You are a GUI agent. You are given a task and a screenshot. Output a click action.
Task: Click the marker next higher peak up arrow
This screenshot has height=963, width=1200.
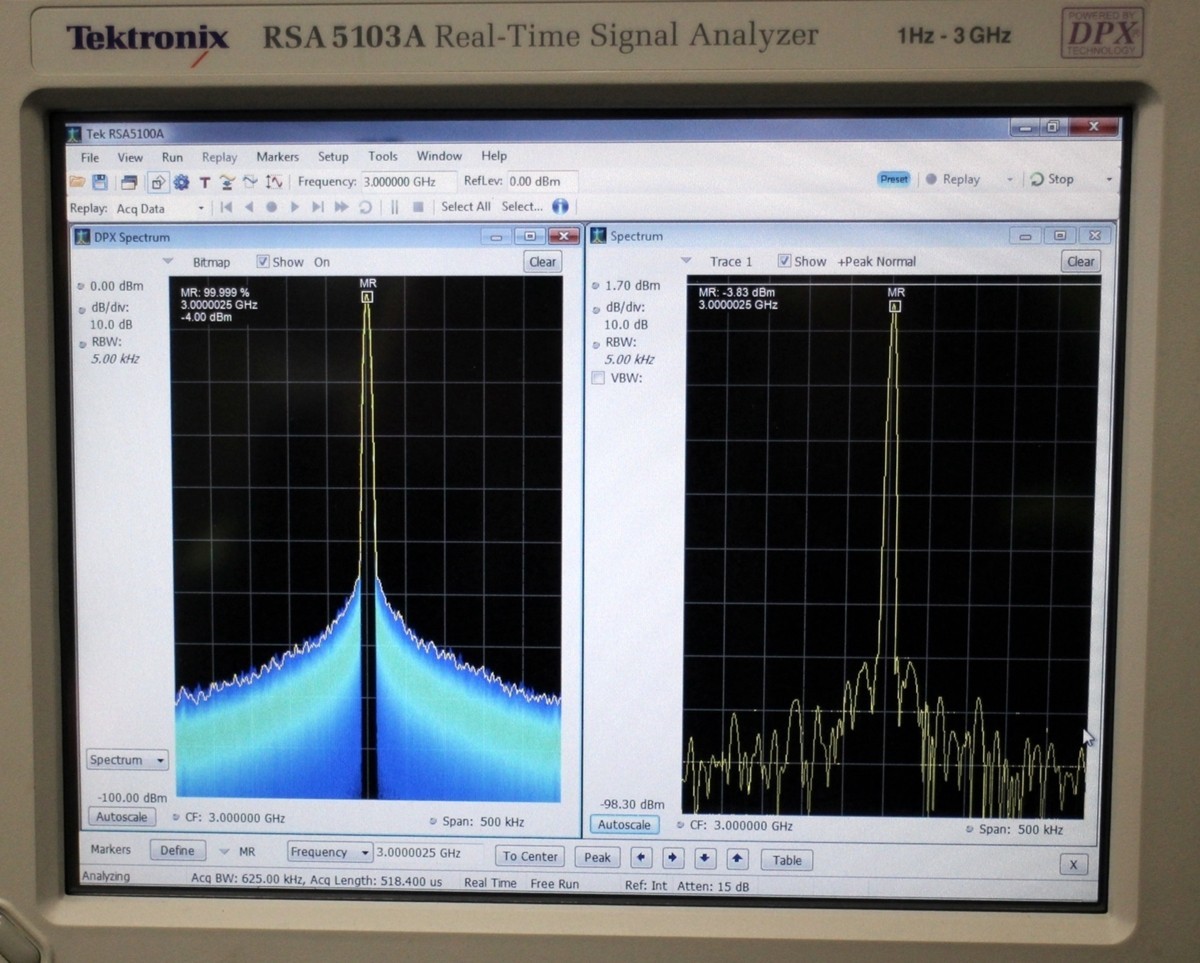[x=738, y=858]
